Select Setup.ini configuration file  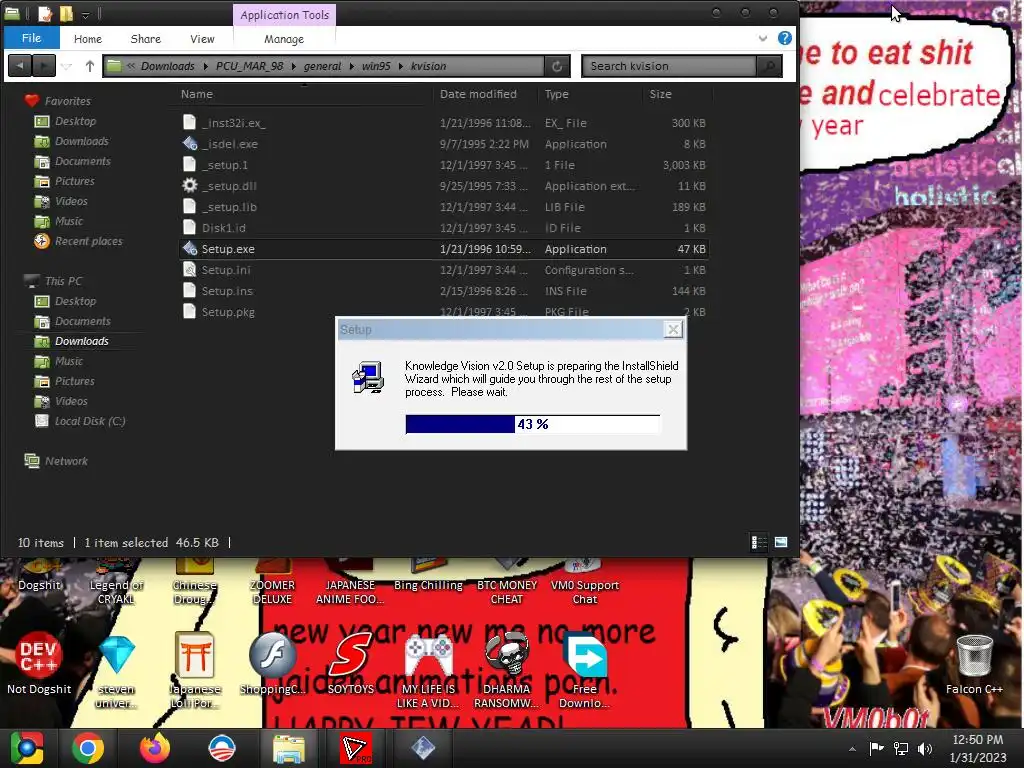click(x=443, y=270)
